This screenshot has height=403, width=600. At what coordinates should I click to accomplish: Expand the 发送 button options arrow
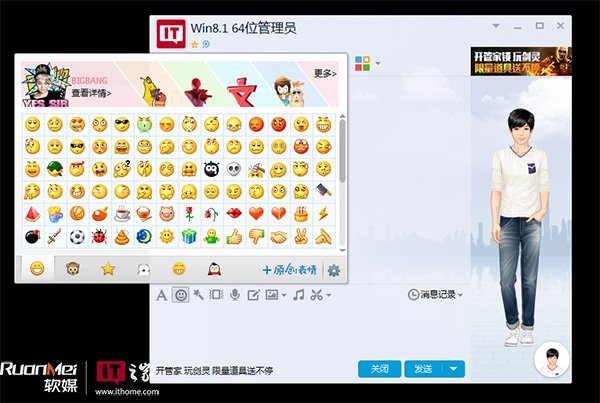pos(453,369)
